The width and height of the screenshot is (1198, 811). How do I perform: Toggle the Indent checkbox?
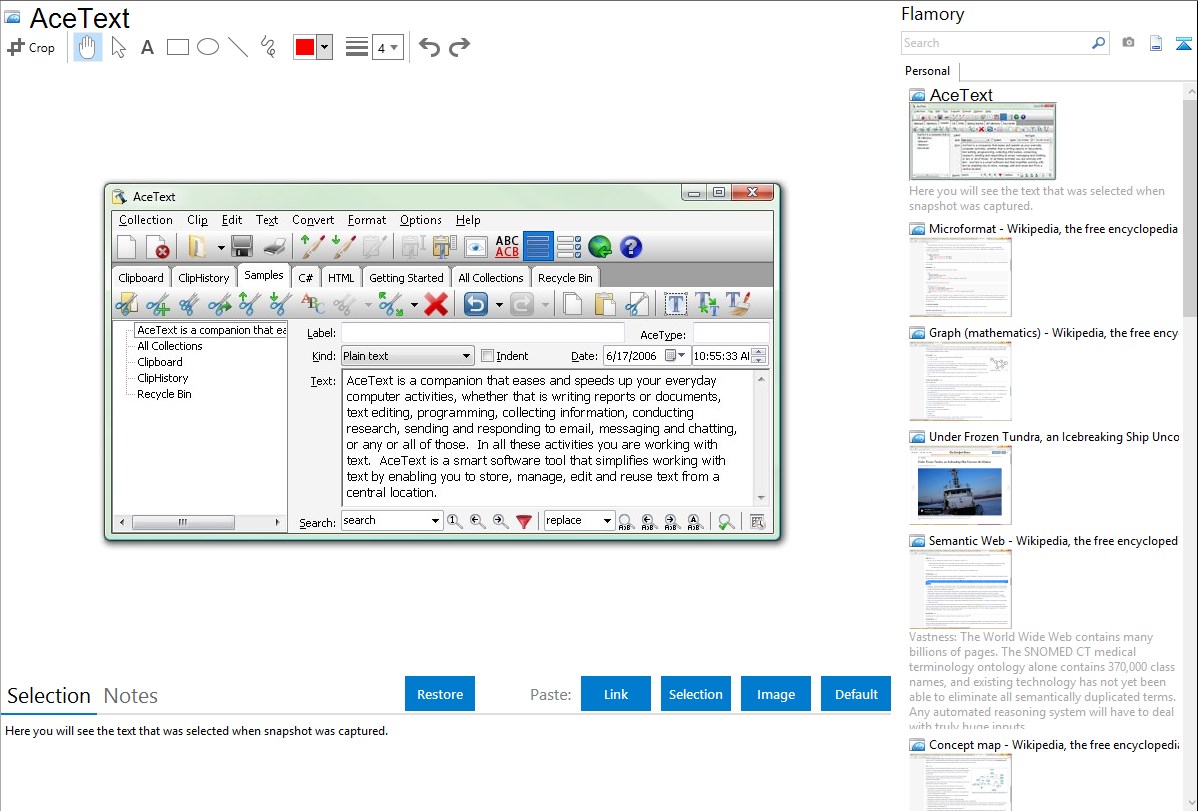click(x=487, y=356)
